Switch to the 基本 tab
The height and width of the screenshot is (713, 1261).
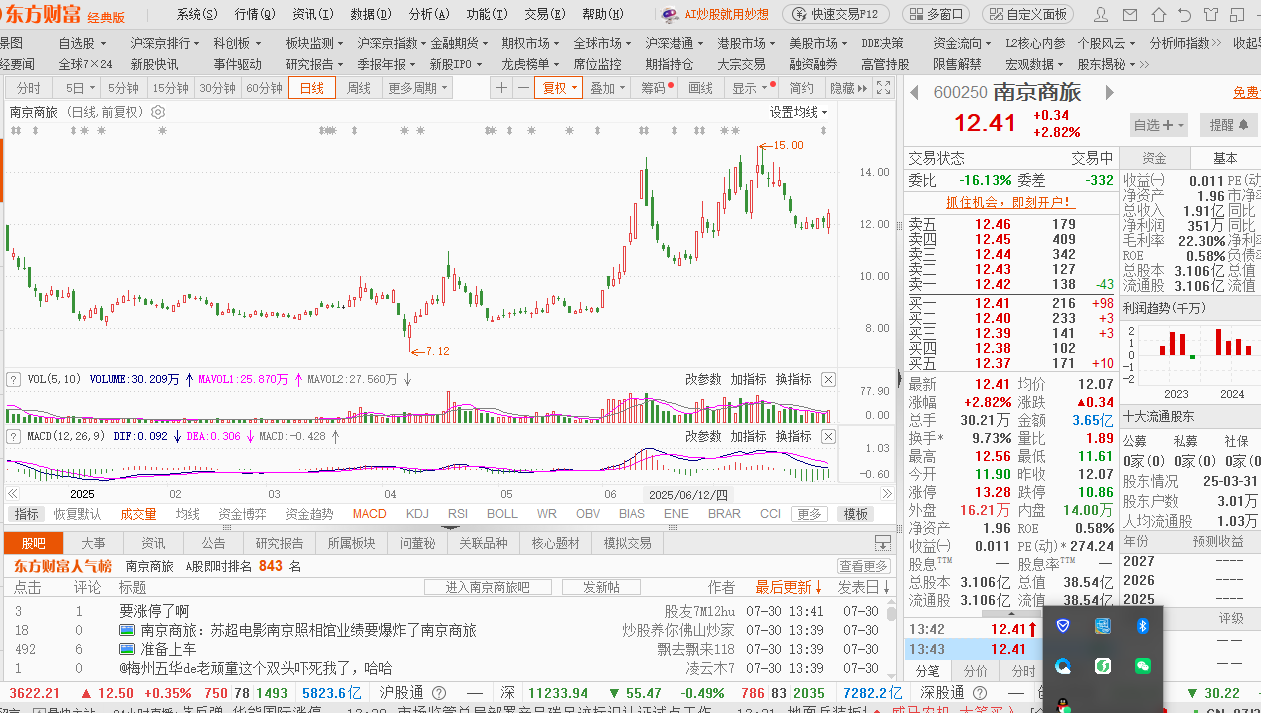click(x=1225, y=158)
